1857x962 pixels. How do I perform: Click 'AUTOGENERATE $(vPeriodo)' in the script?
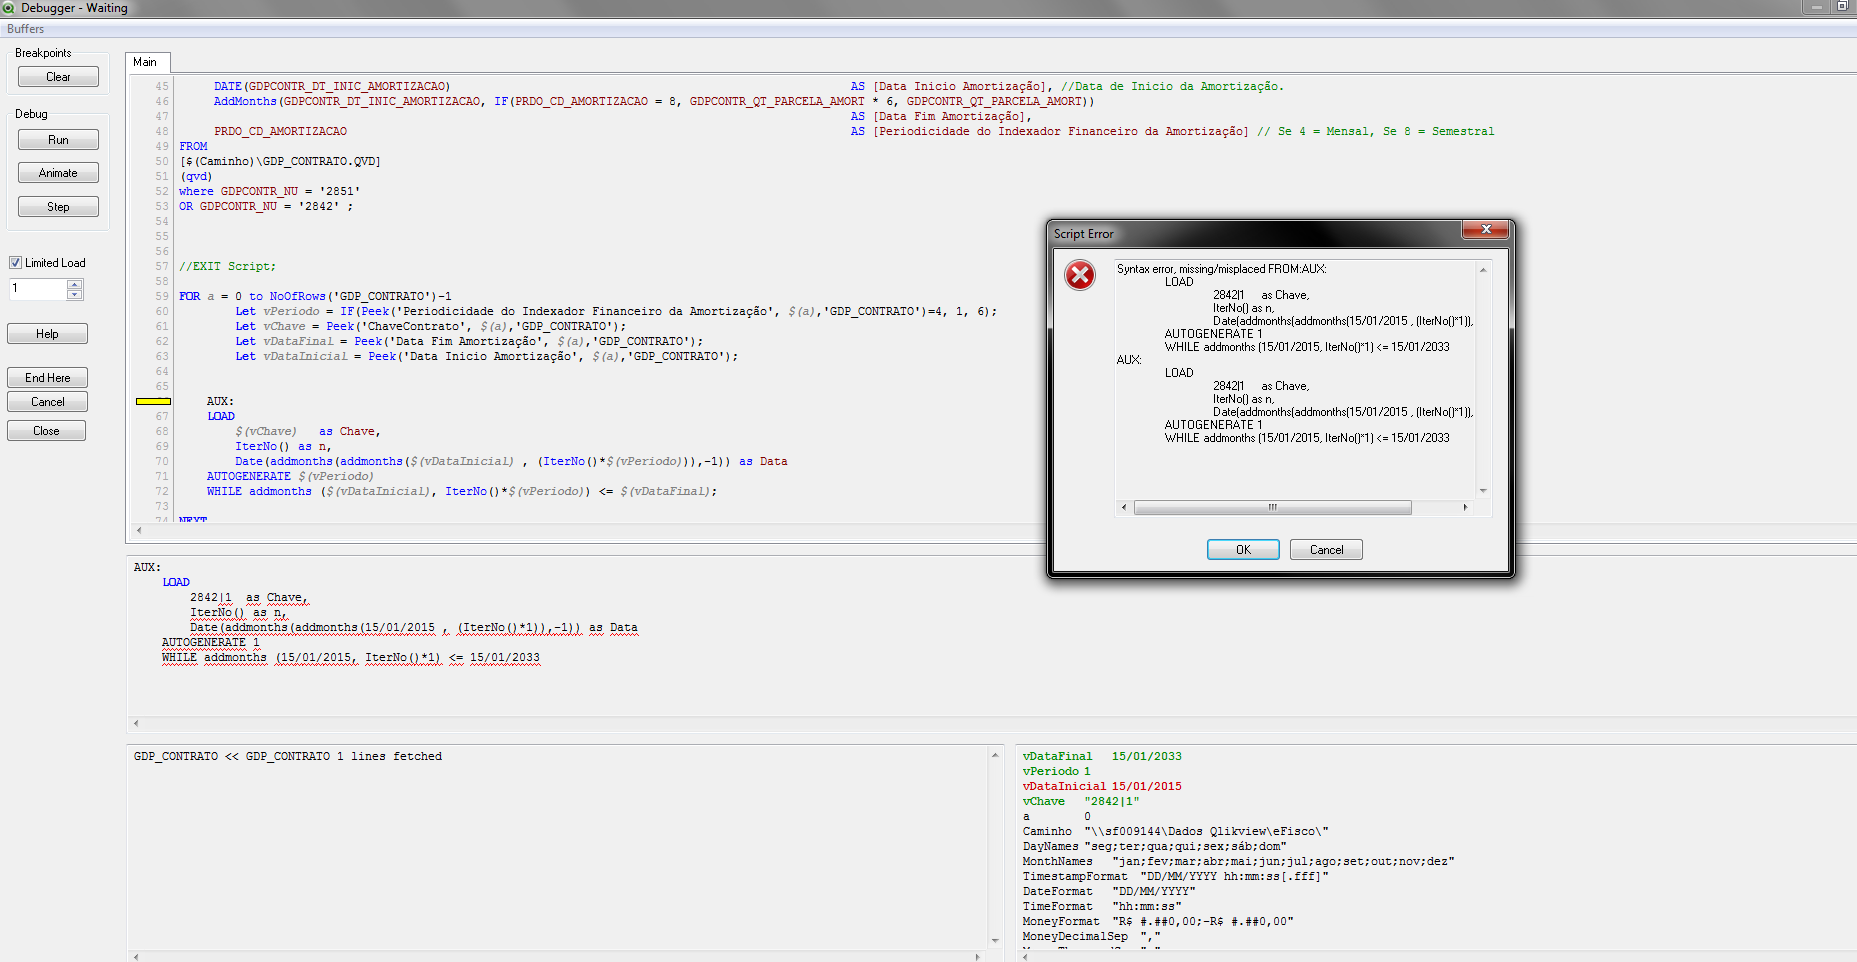290,476
